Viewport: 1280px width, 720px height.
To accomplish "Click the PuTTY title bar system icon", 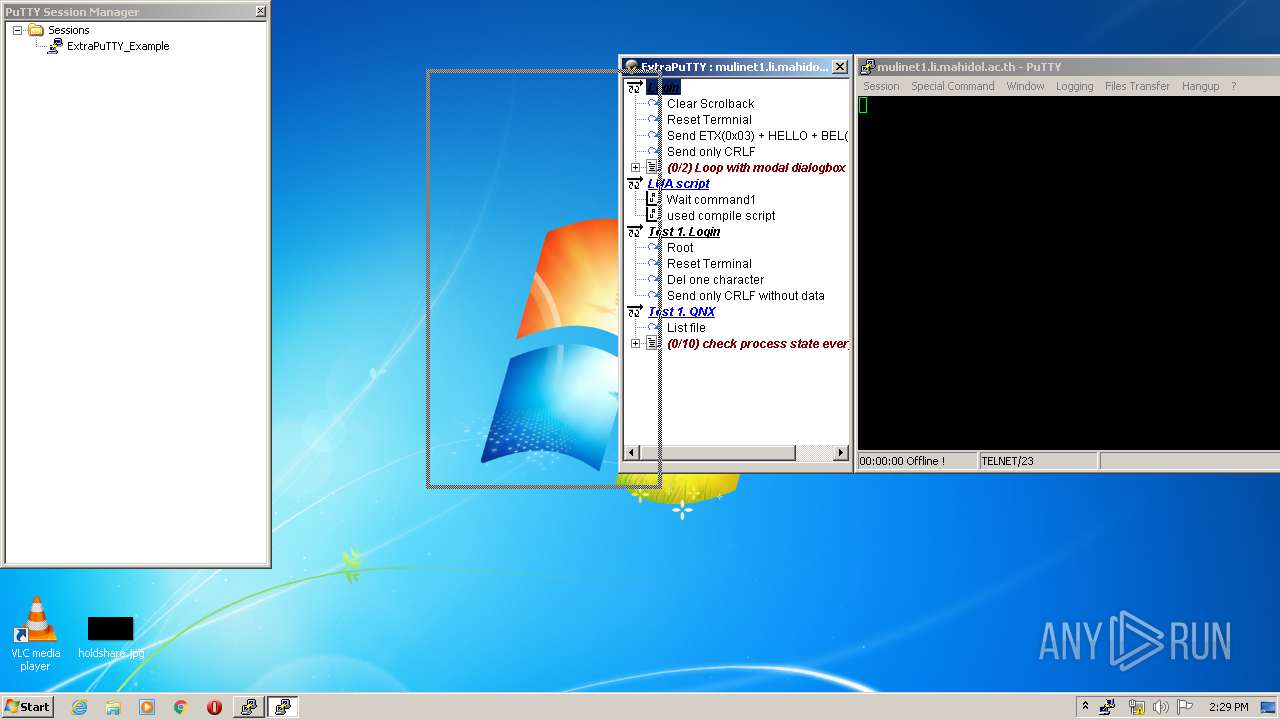I will pyautogui.click(x=867, y=67).
